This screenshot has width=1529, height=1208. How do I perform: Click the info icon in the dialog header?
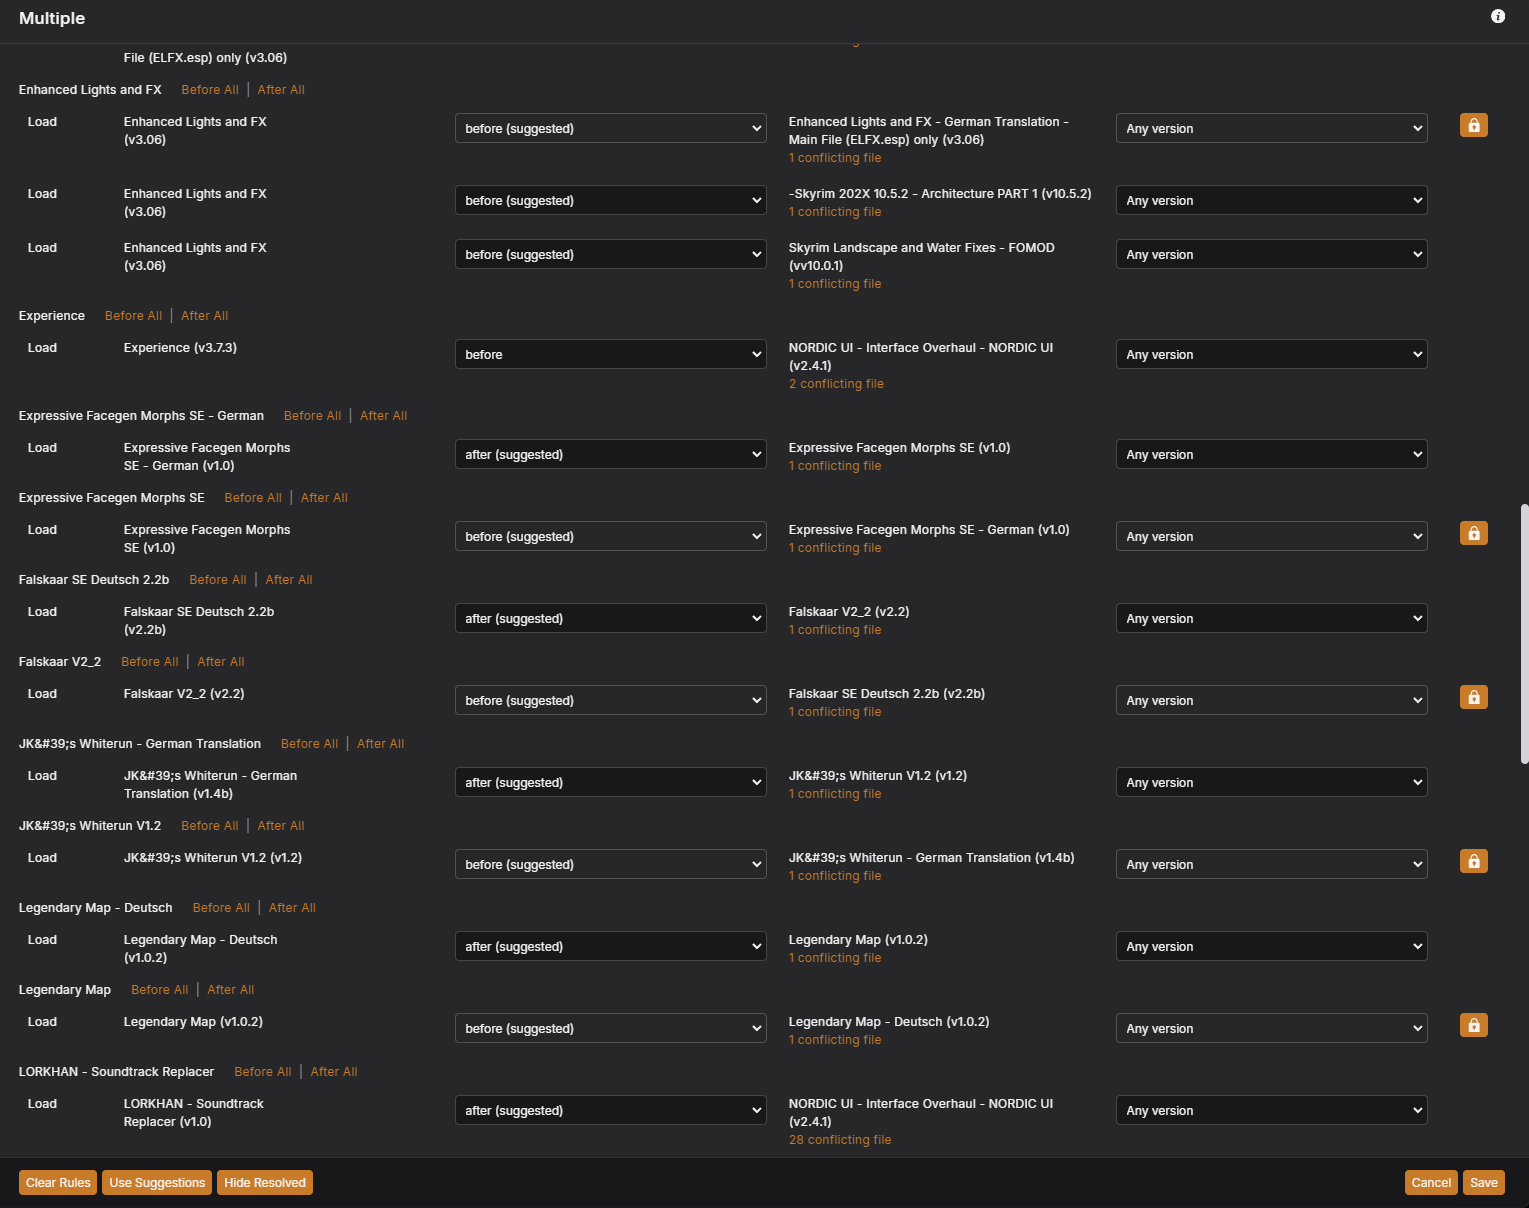[1497, 16]
